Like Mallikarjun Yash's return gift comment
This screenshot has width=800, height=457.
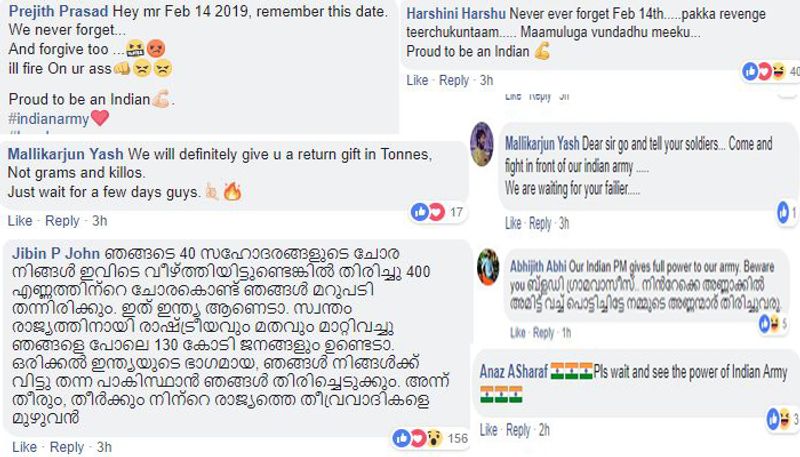tap(19, 221)
